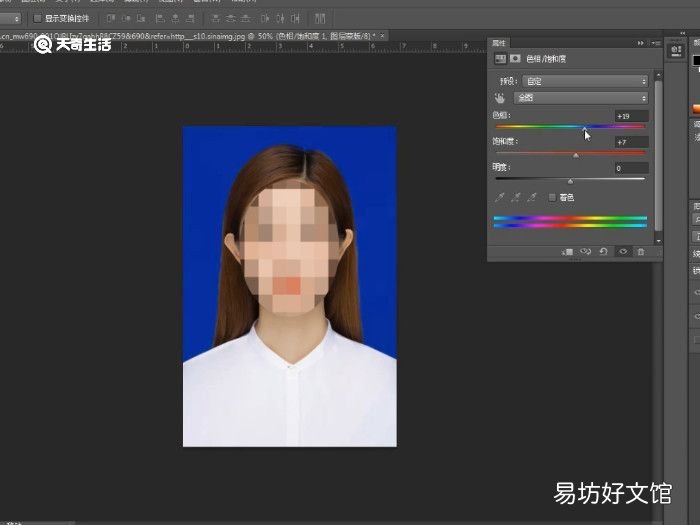This screenshot has width=700, height=525.
Task: Click the reset adjustment defaults icon
Action: pos(604,252)
